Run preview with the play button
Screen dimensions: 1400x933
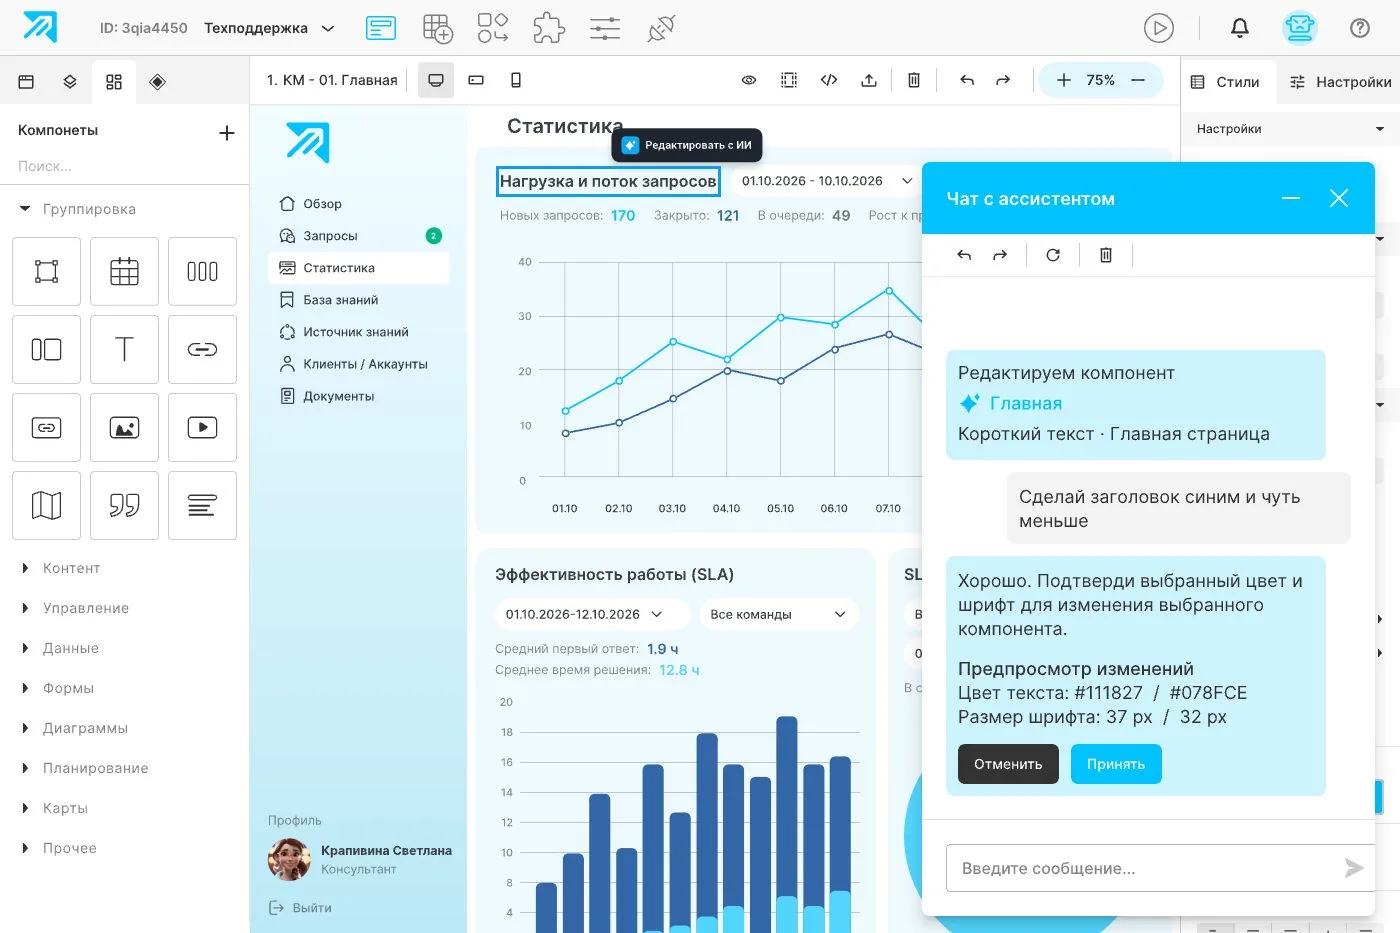coord(1158,28)
